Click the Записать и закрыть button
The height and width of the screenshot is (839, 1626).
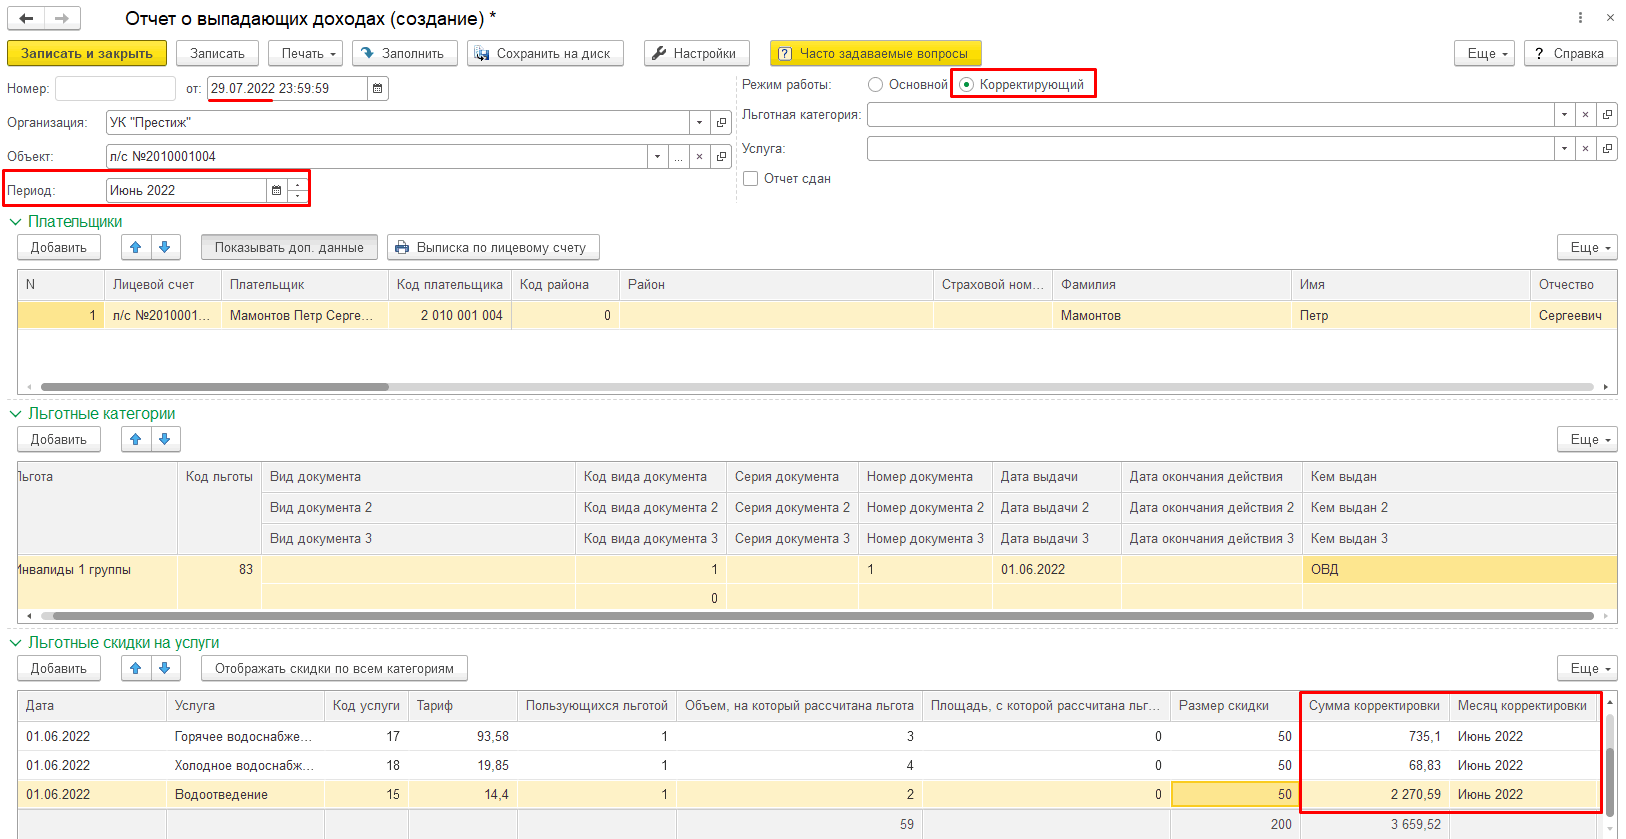coord(87,54)
